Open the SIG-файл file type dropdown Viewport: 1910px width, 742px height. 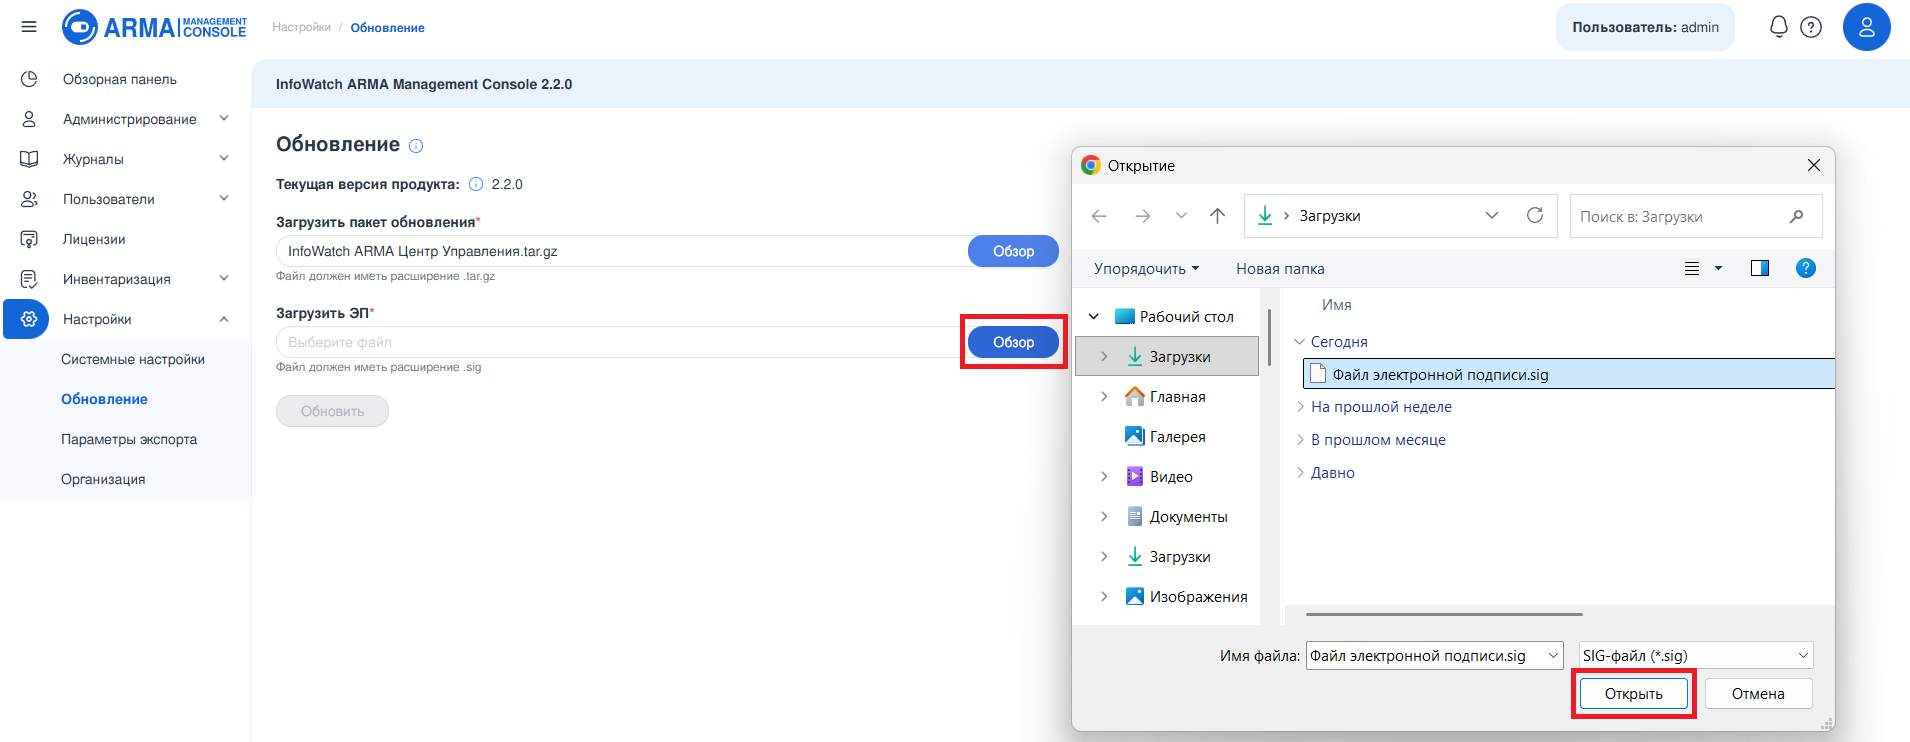1803,656
